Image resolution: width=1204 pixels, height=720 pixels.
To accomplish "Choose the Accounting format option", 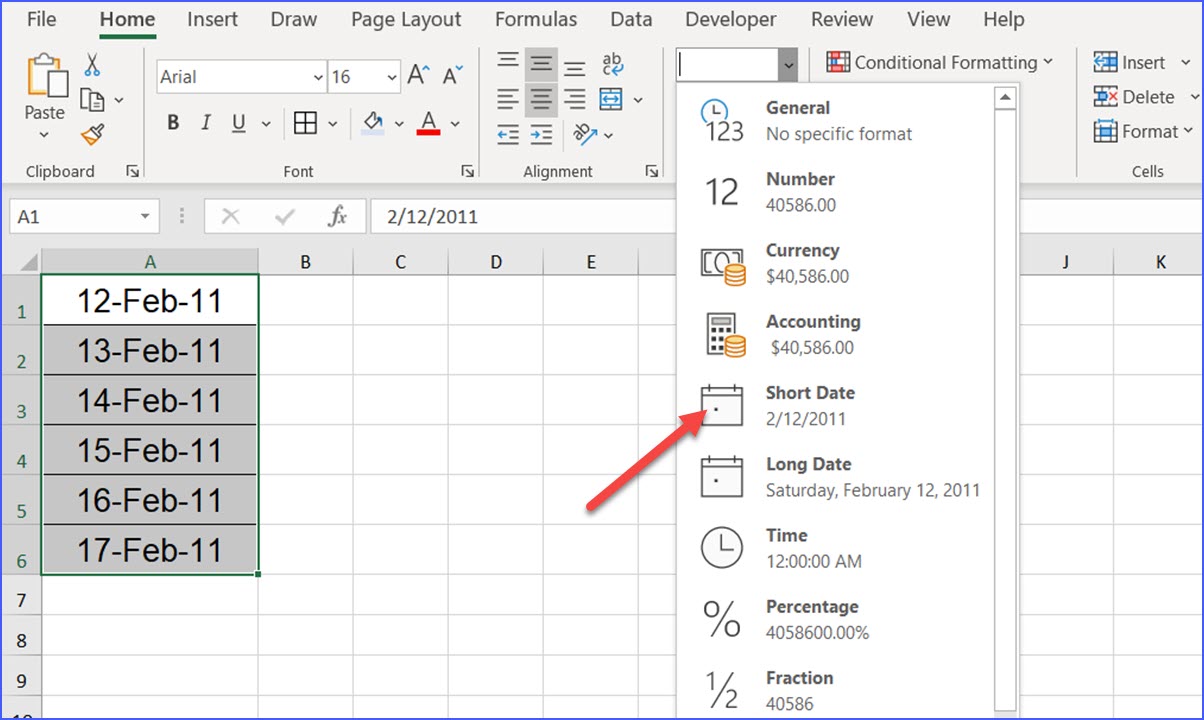I will point(836,334).
